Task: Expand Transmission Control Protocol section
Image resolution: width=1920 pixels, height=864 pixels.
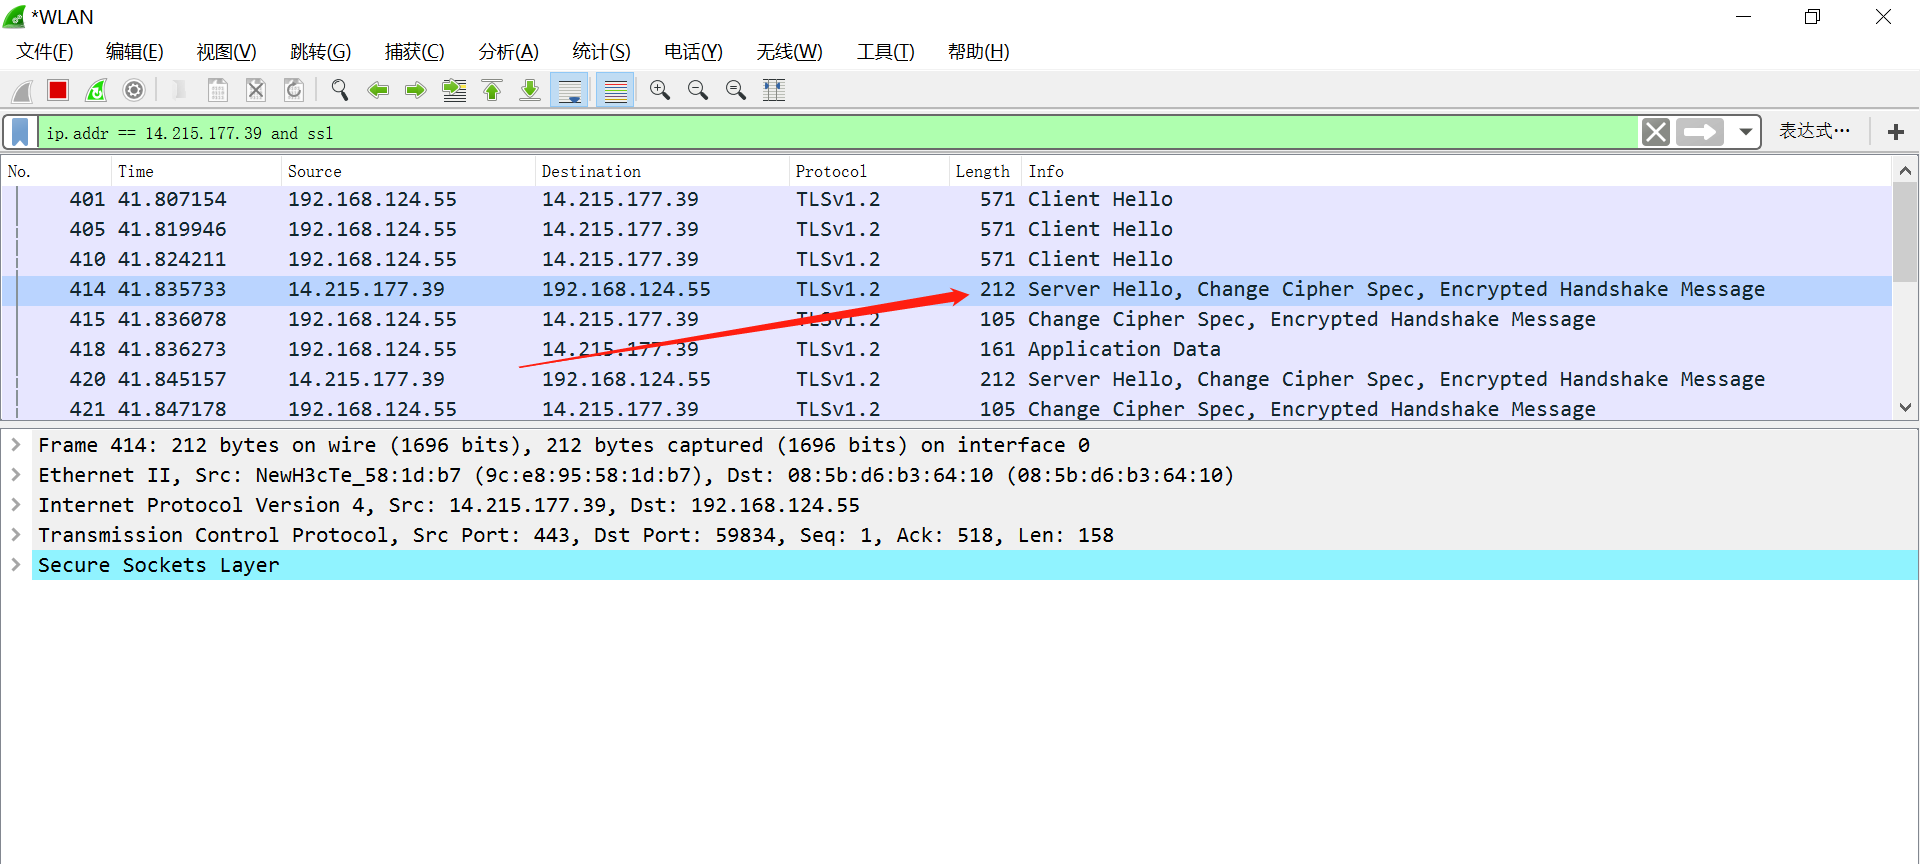Action: pos(16,535)
